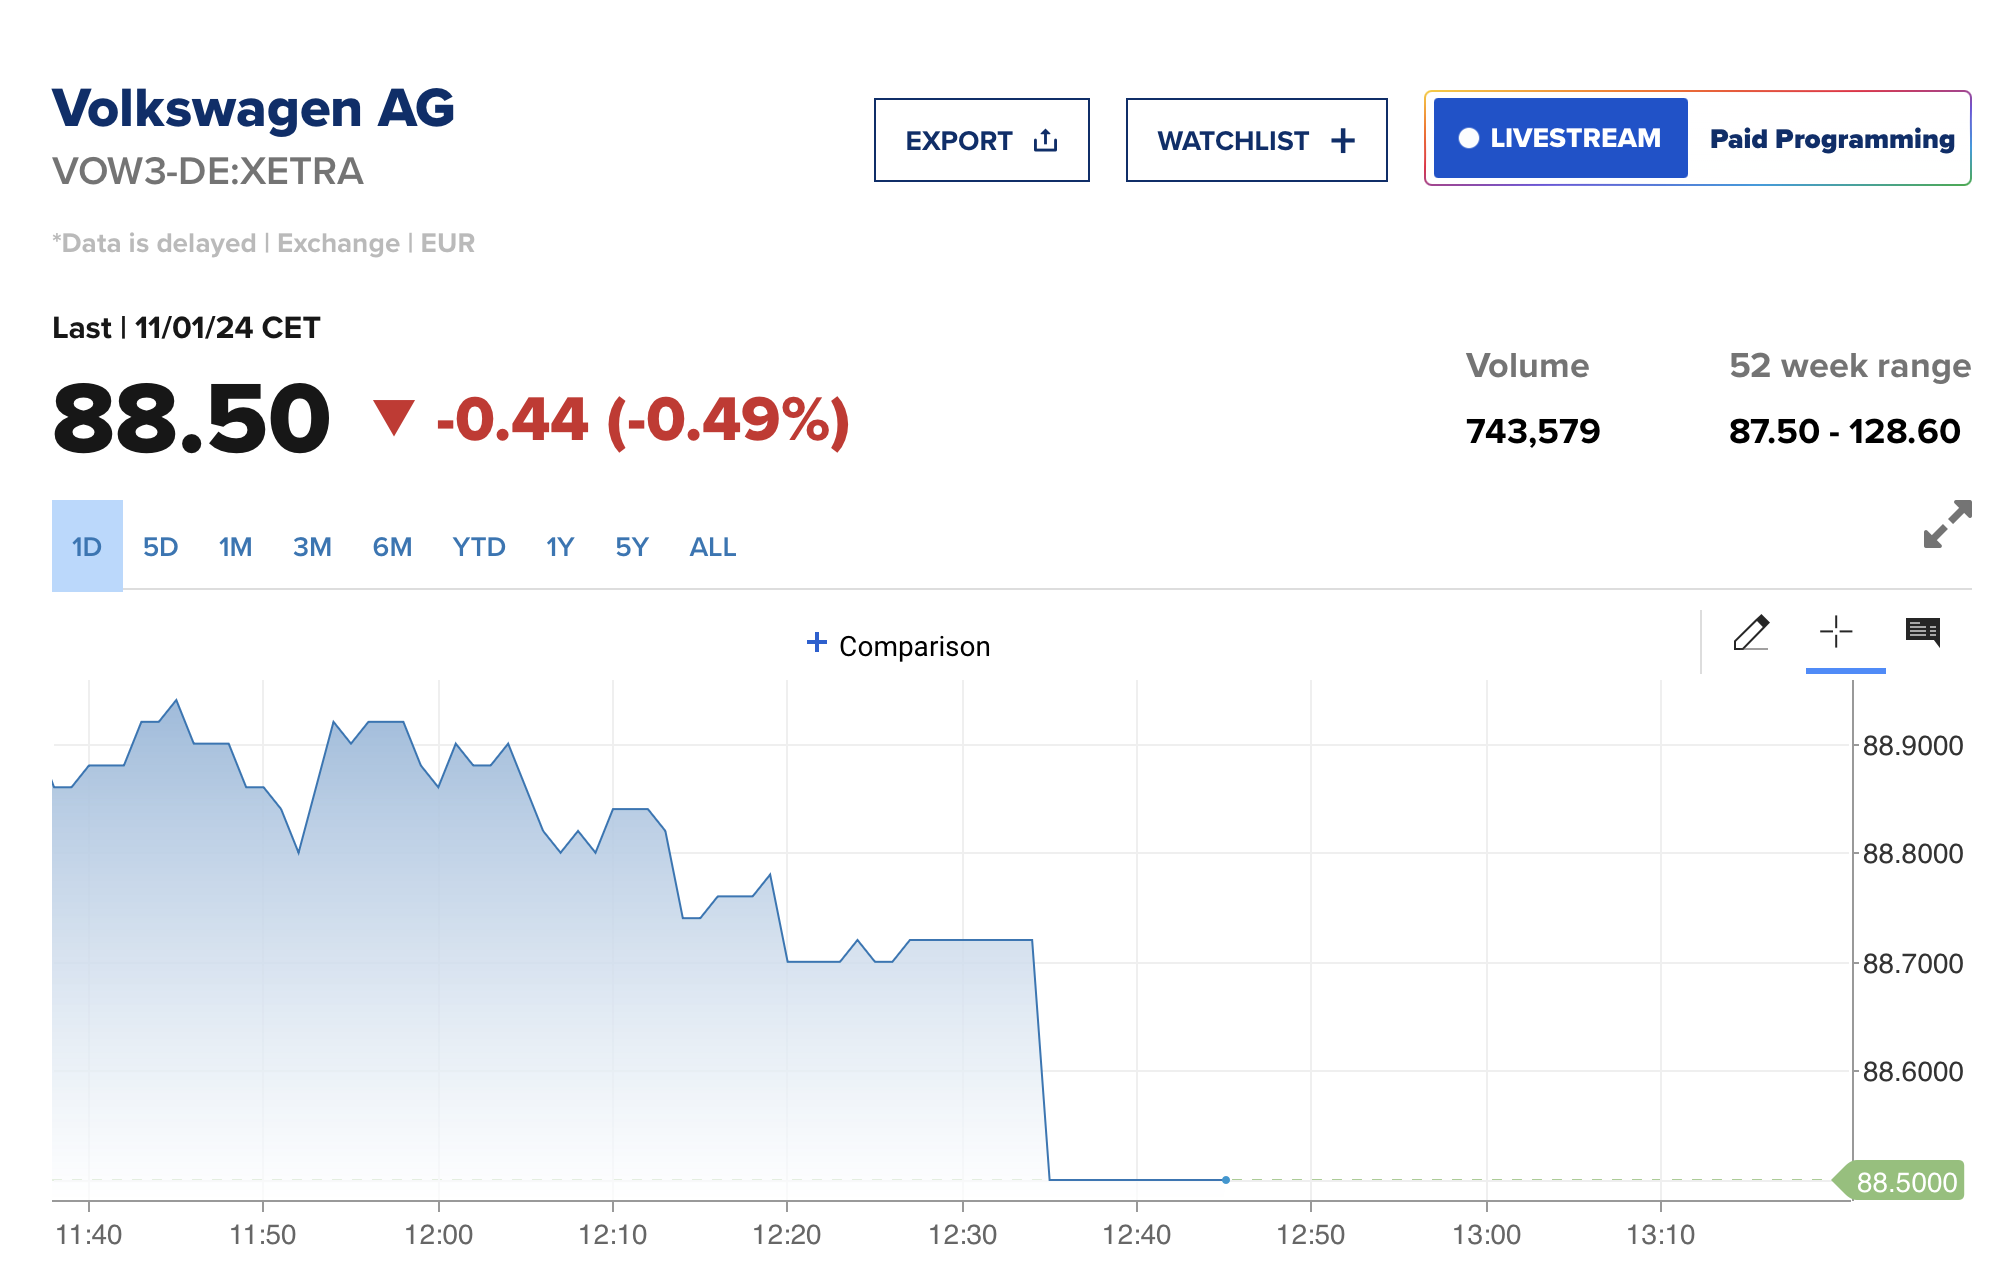Click the plus icon next to Comparison

(817, 643)
